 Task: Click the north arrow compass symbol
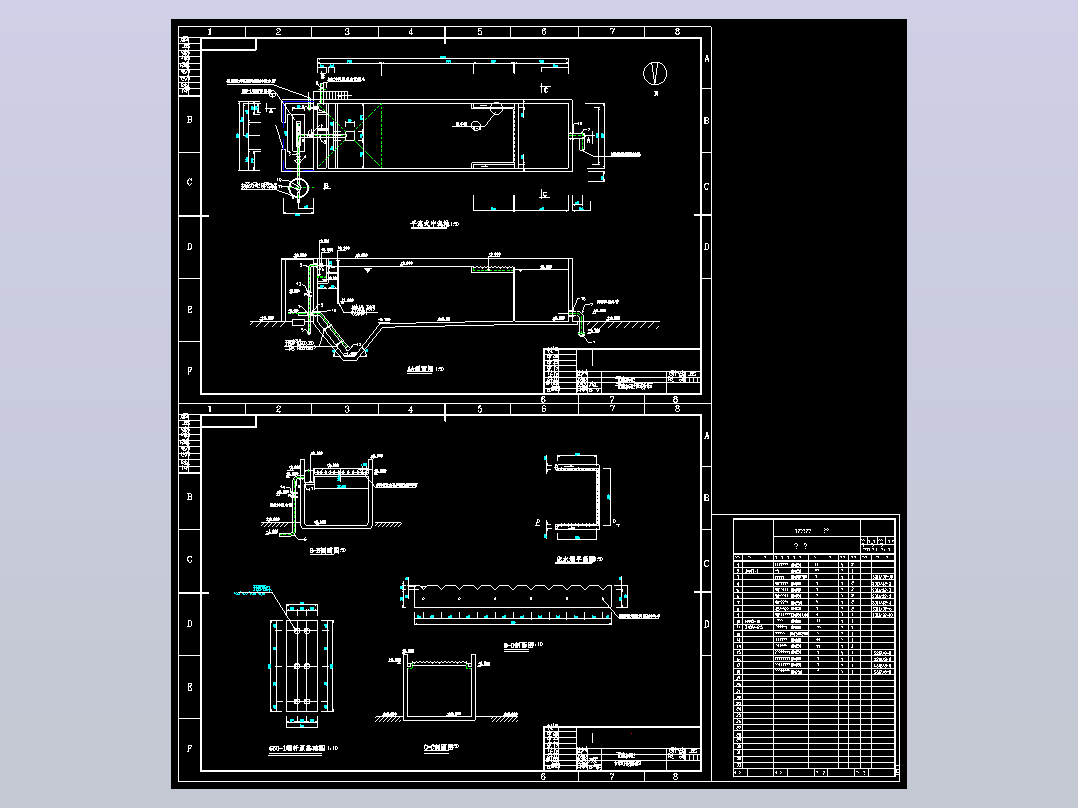[x=654, y=73]
